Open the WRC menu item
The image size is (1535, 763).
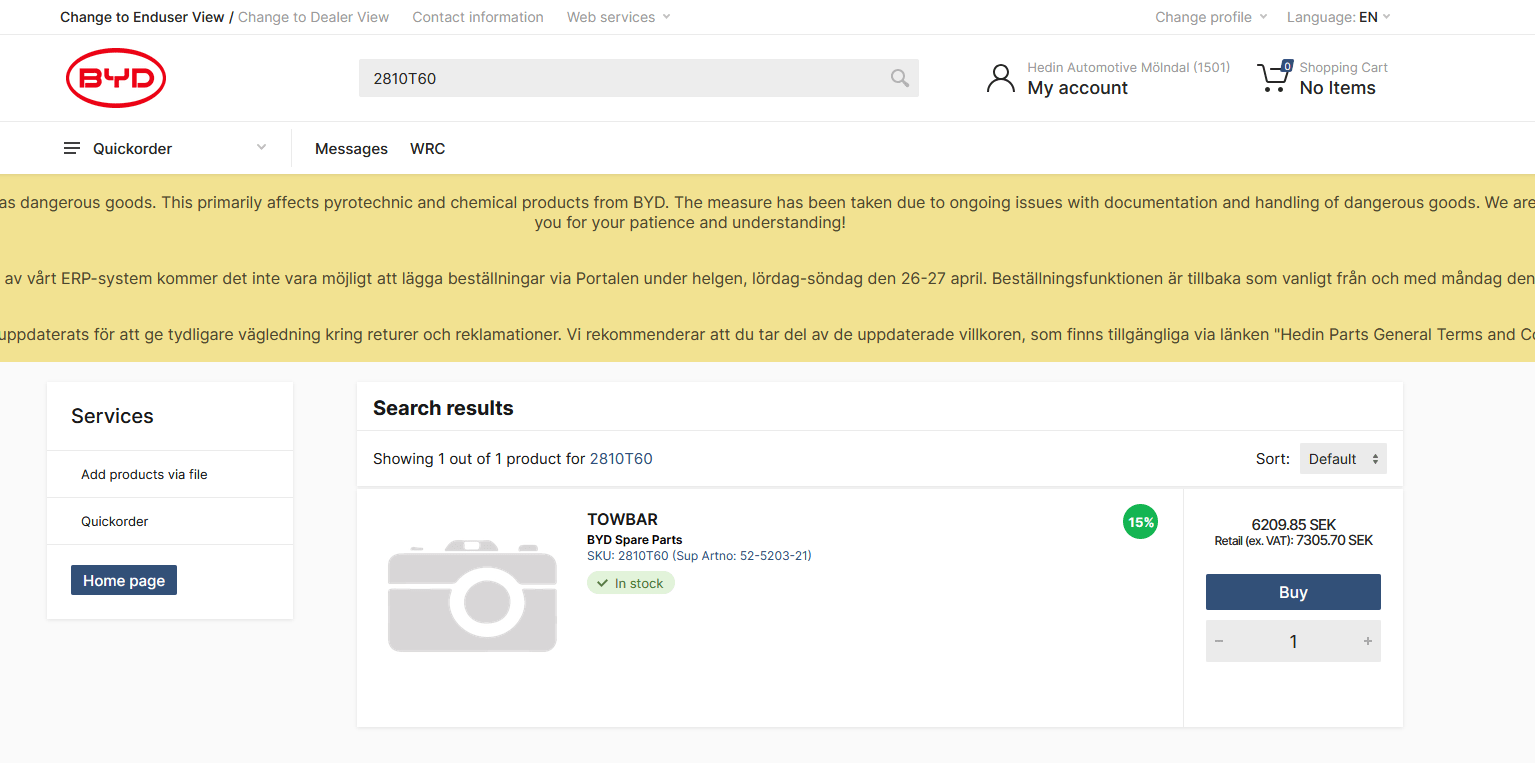pyautogui.click(x=427, y=148)
